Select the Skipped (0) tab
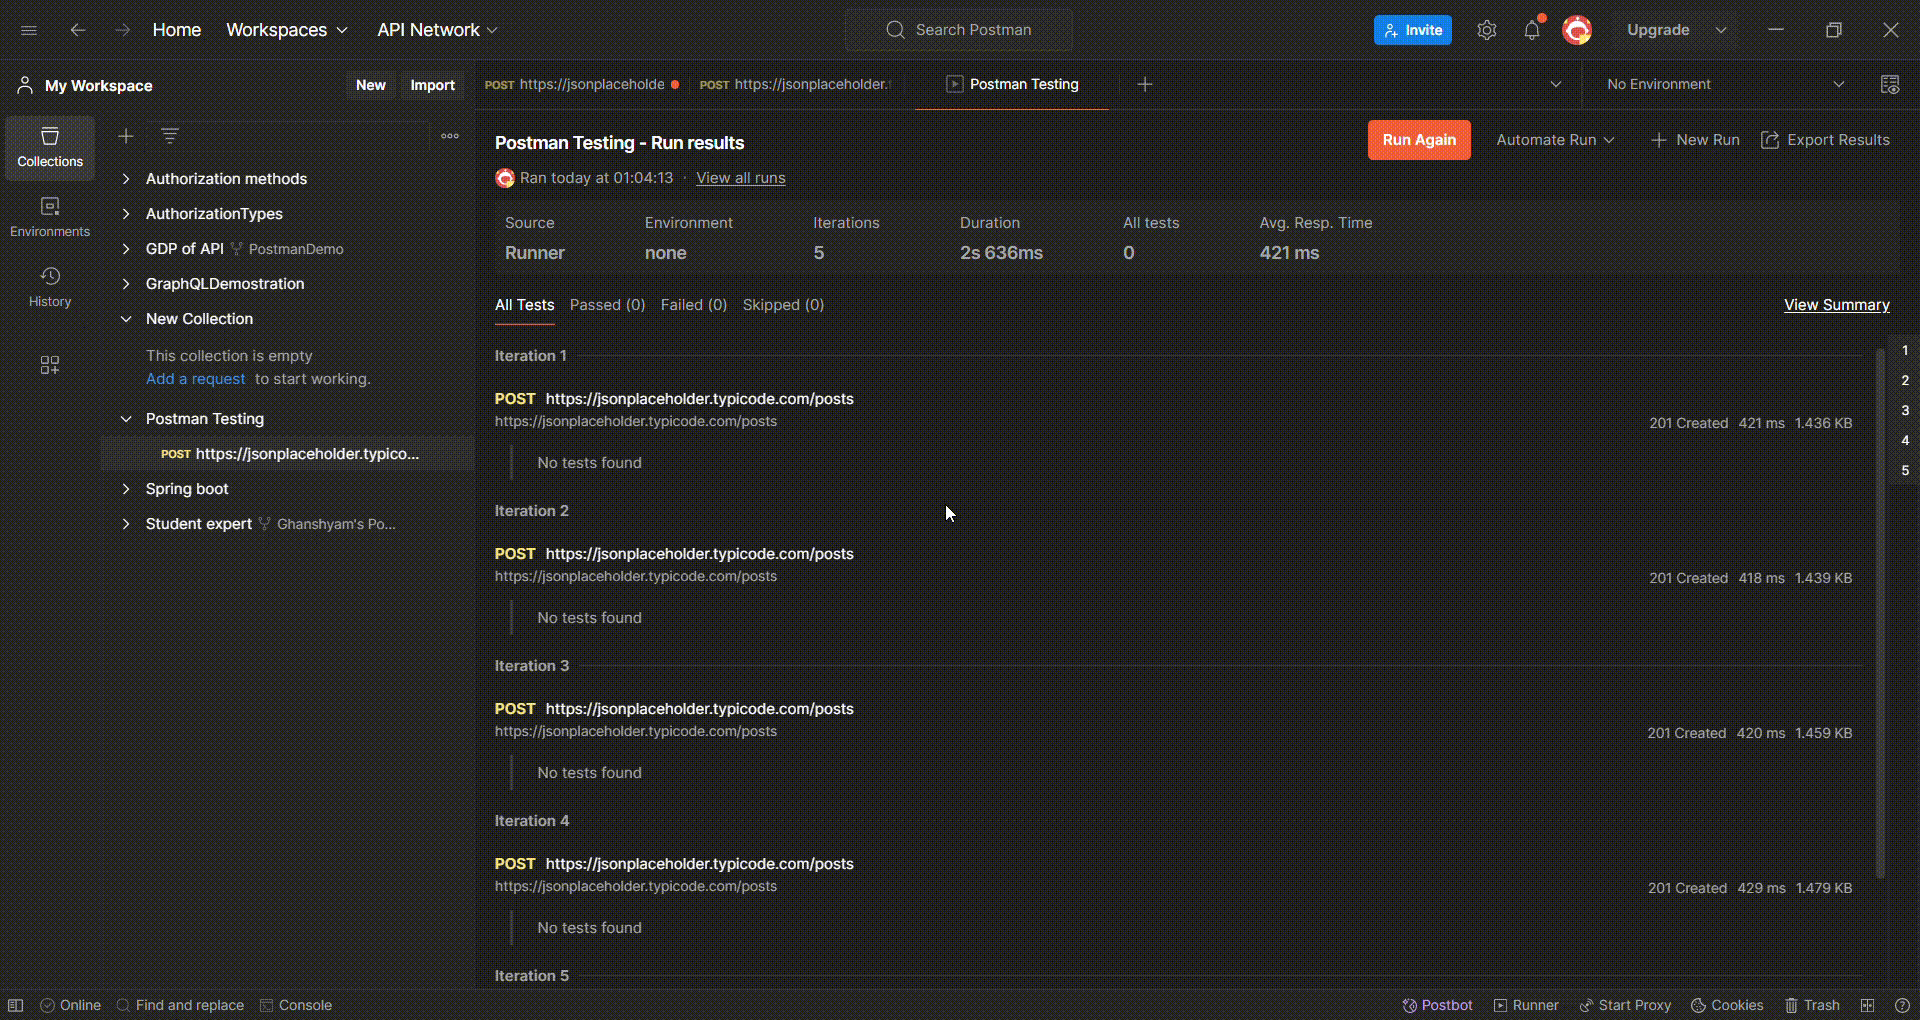Image resolution: width=1920 pixels, height=1020 pixels. (783, 305)
